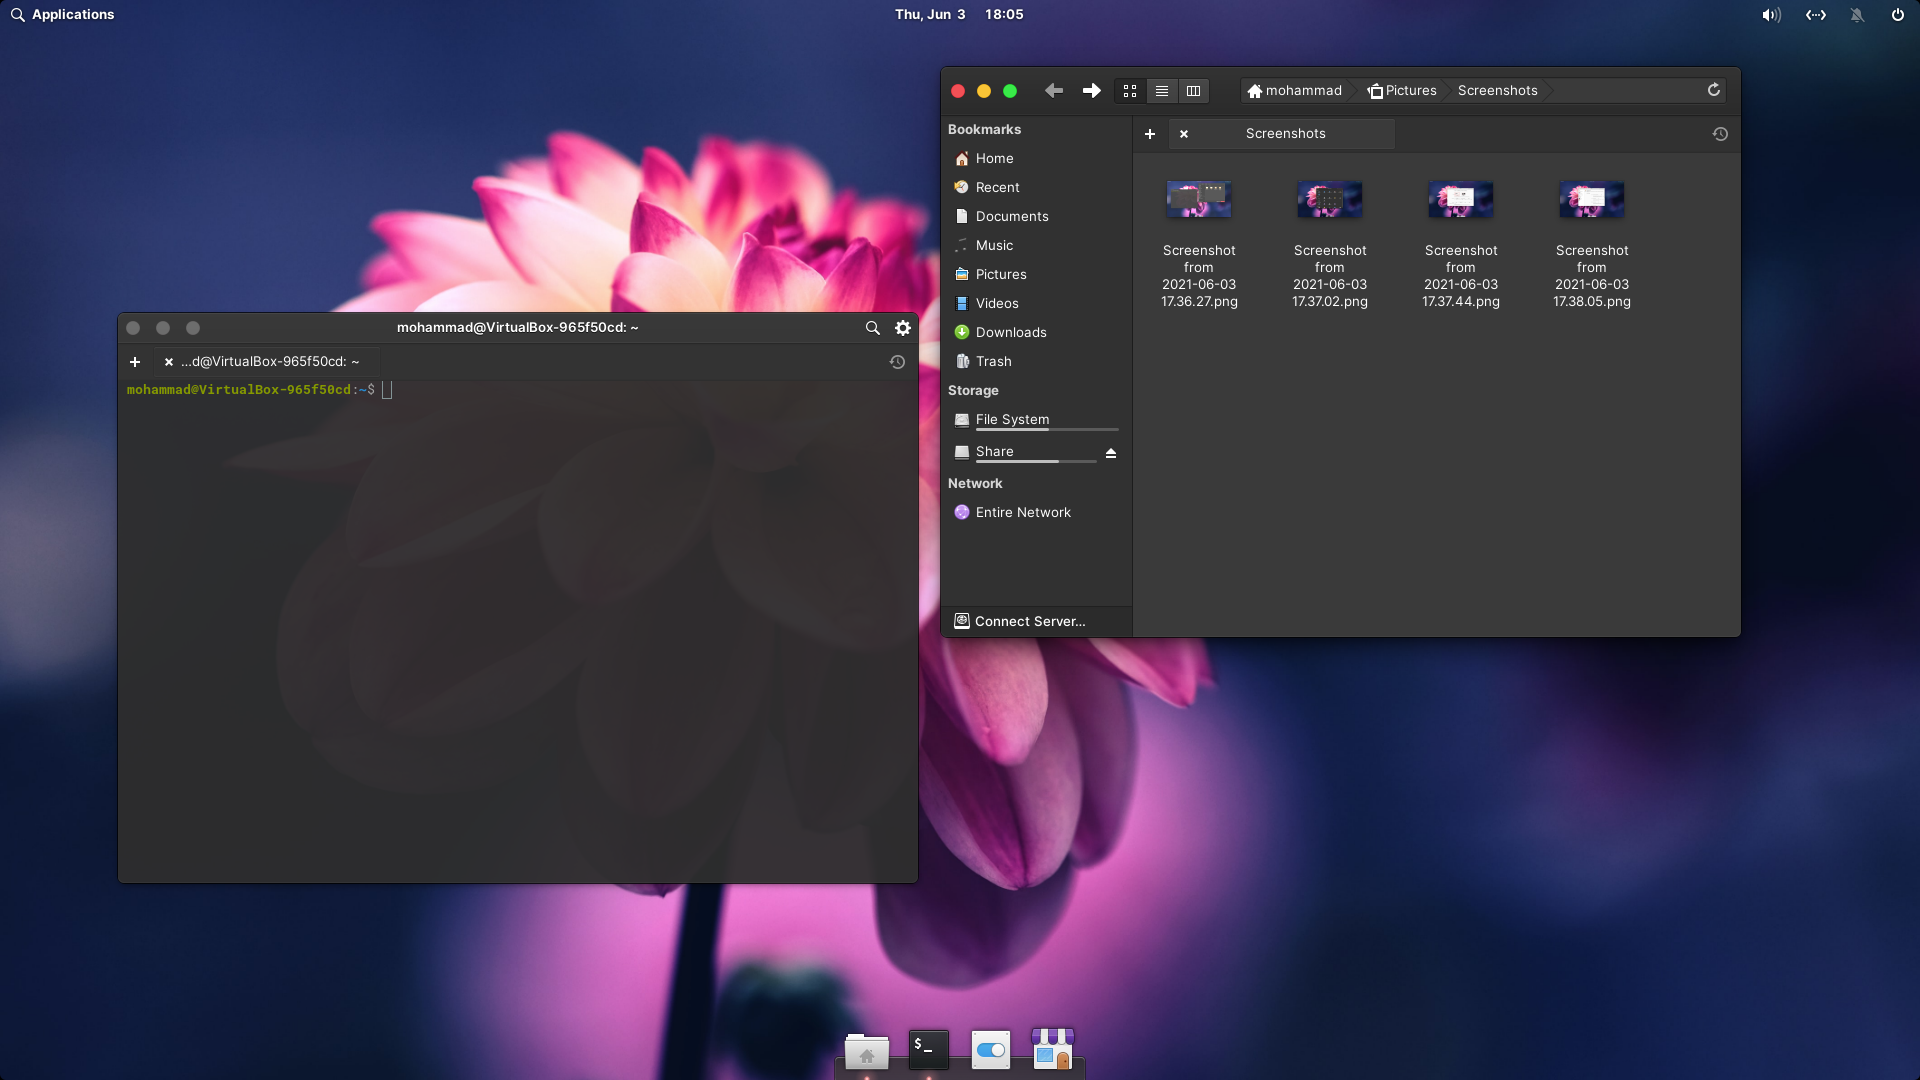Image resolution: width=1920 pixels, height=1080 pixels.
Task: Open terminal closed tabs history icon
Action: [897, 362]
